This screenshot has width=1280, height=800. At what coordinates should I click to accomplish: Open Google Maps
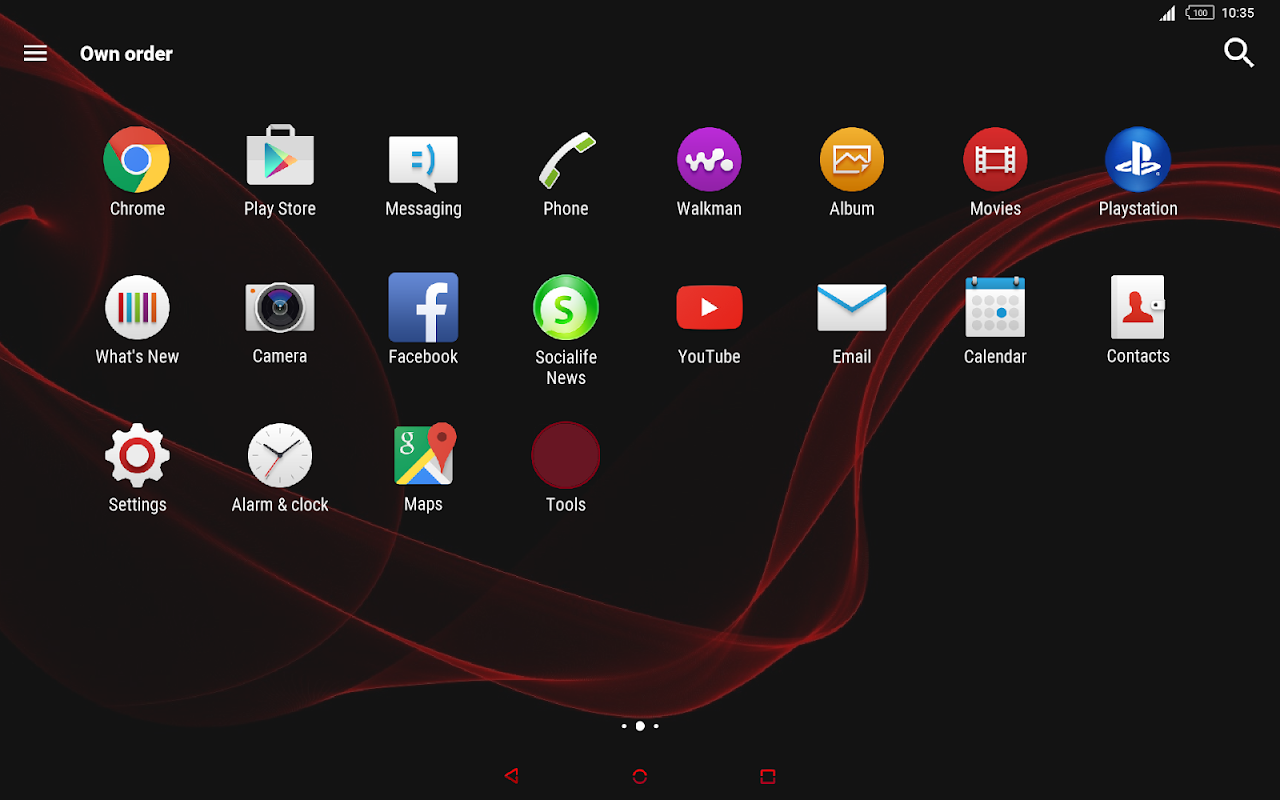425,455
